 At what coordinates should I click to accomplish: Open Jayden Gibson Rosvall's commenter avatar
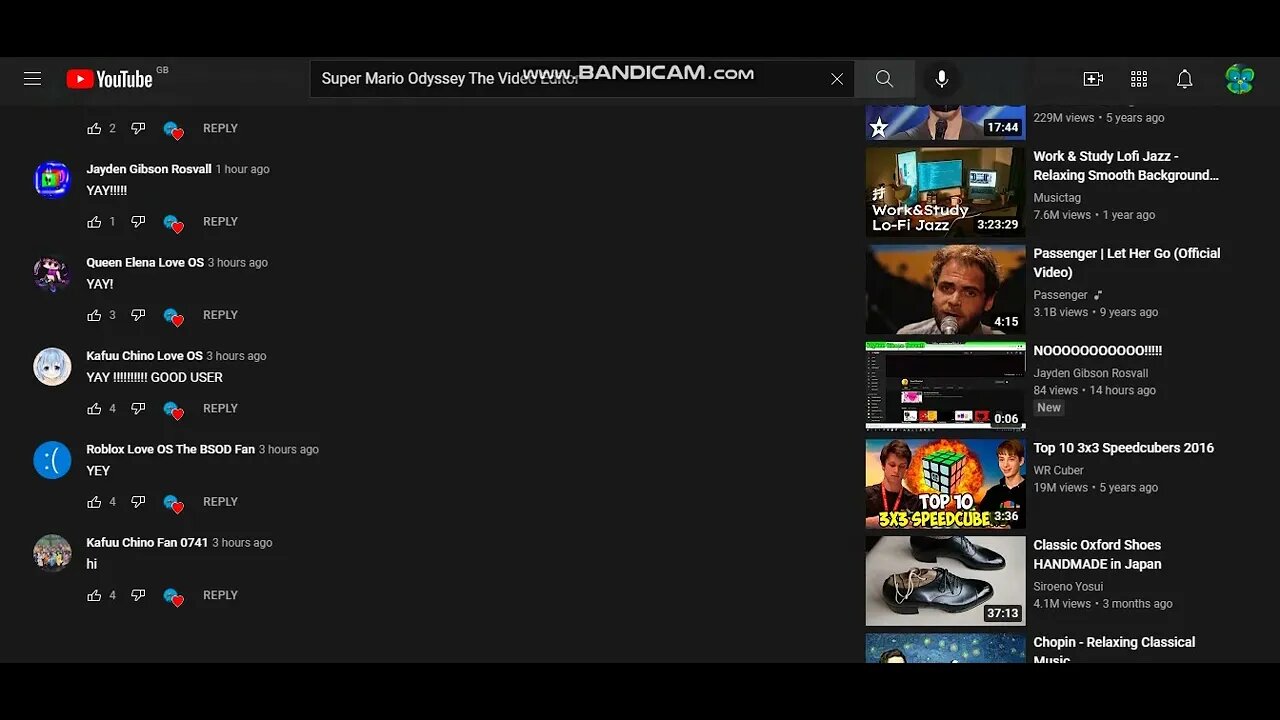52,180
